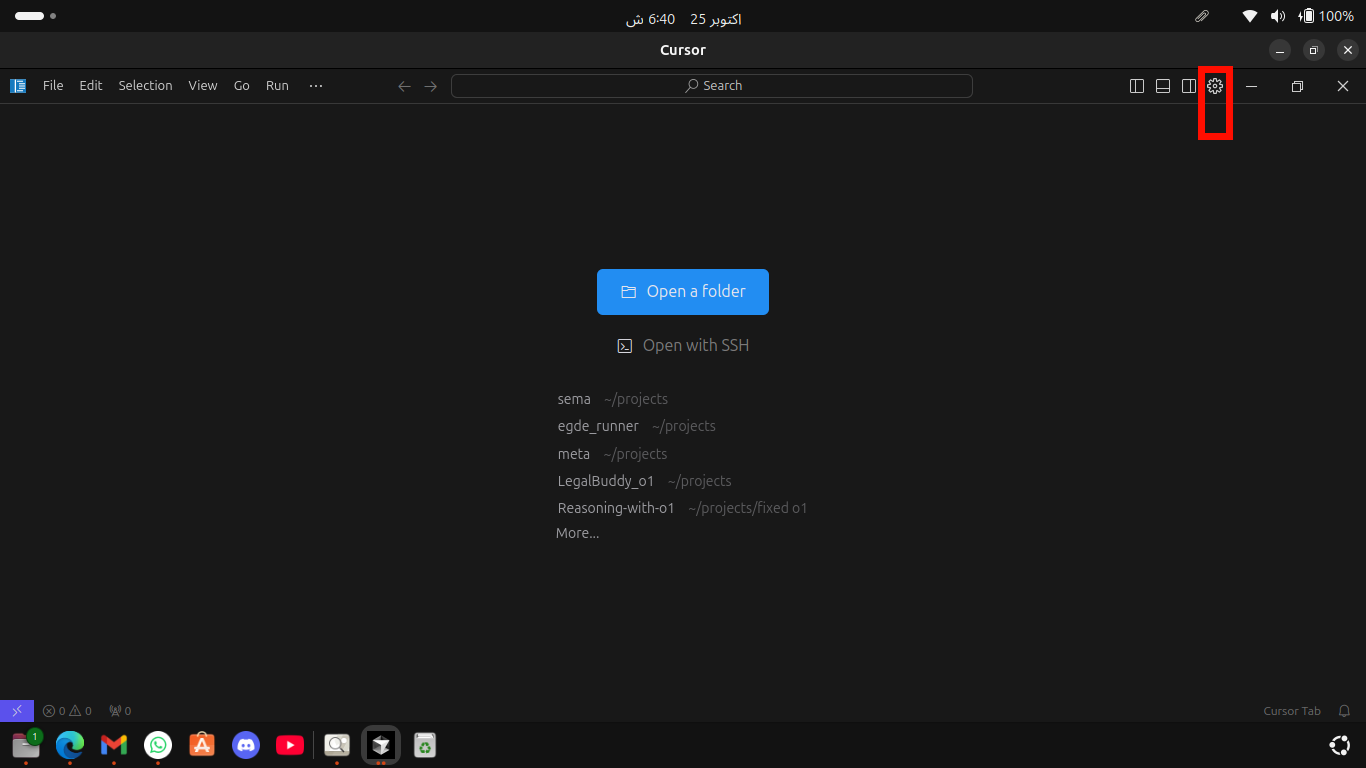Open YouTube from dock

click(x=290, y=745)
